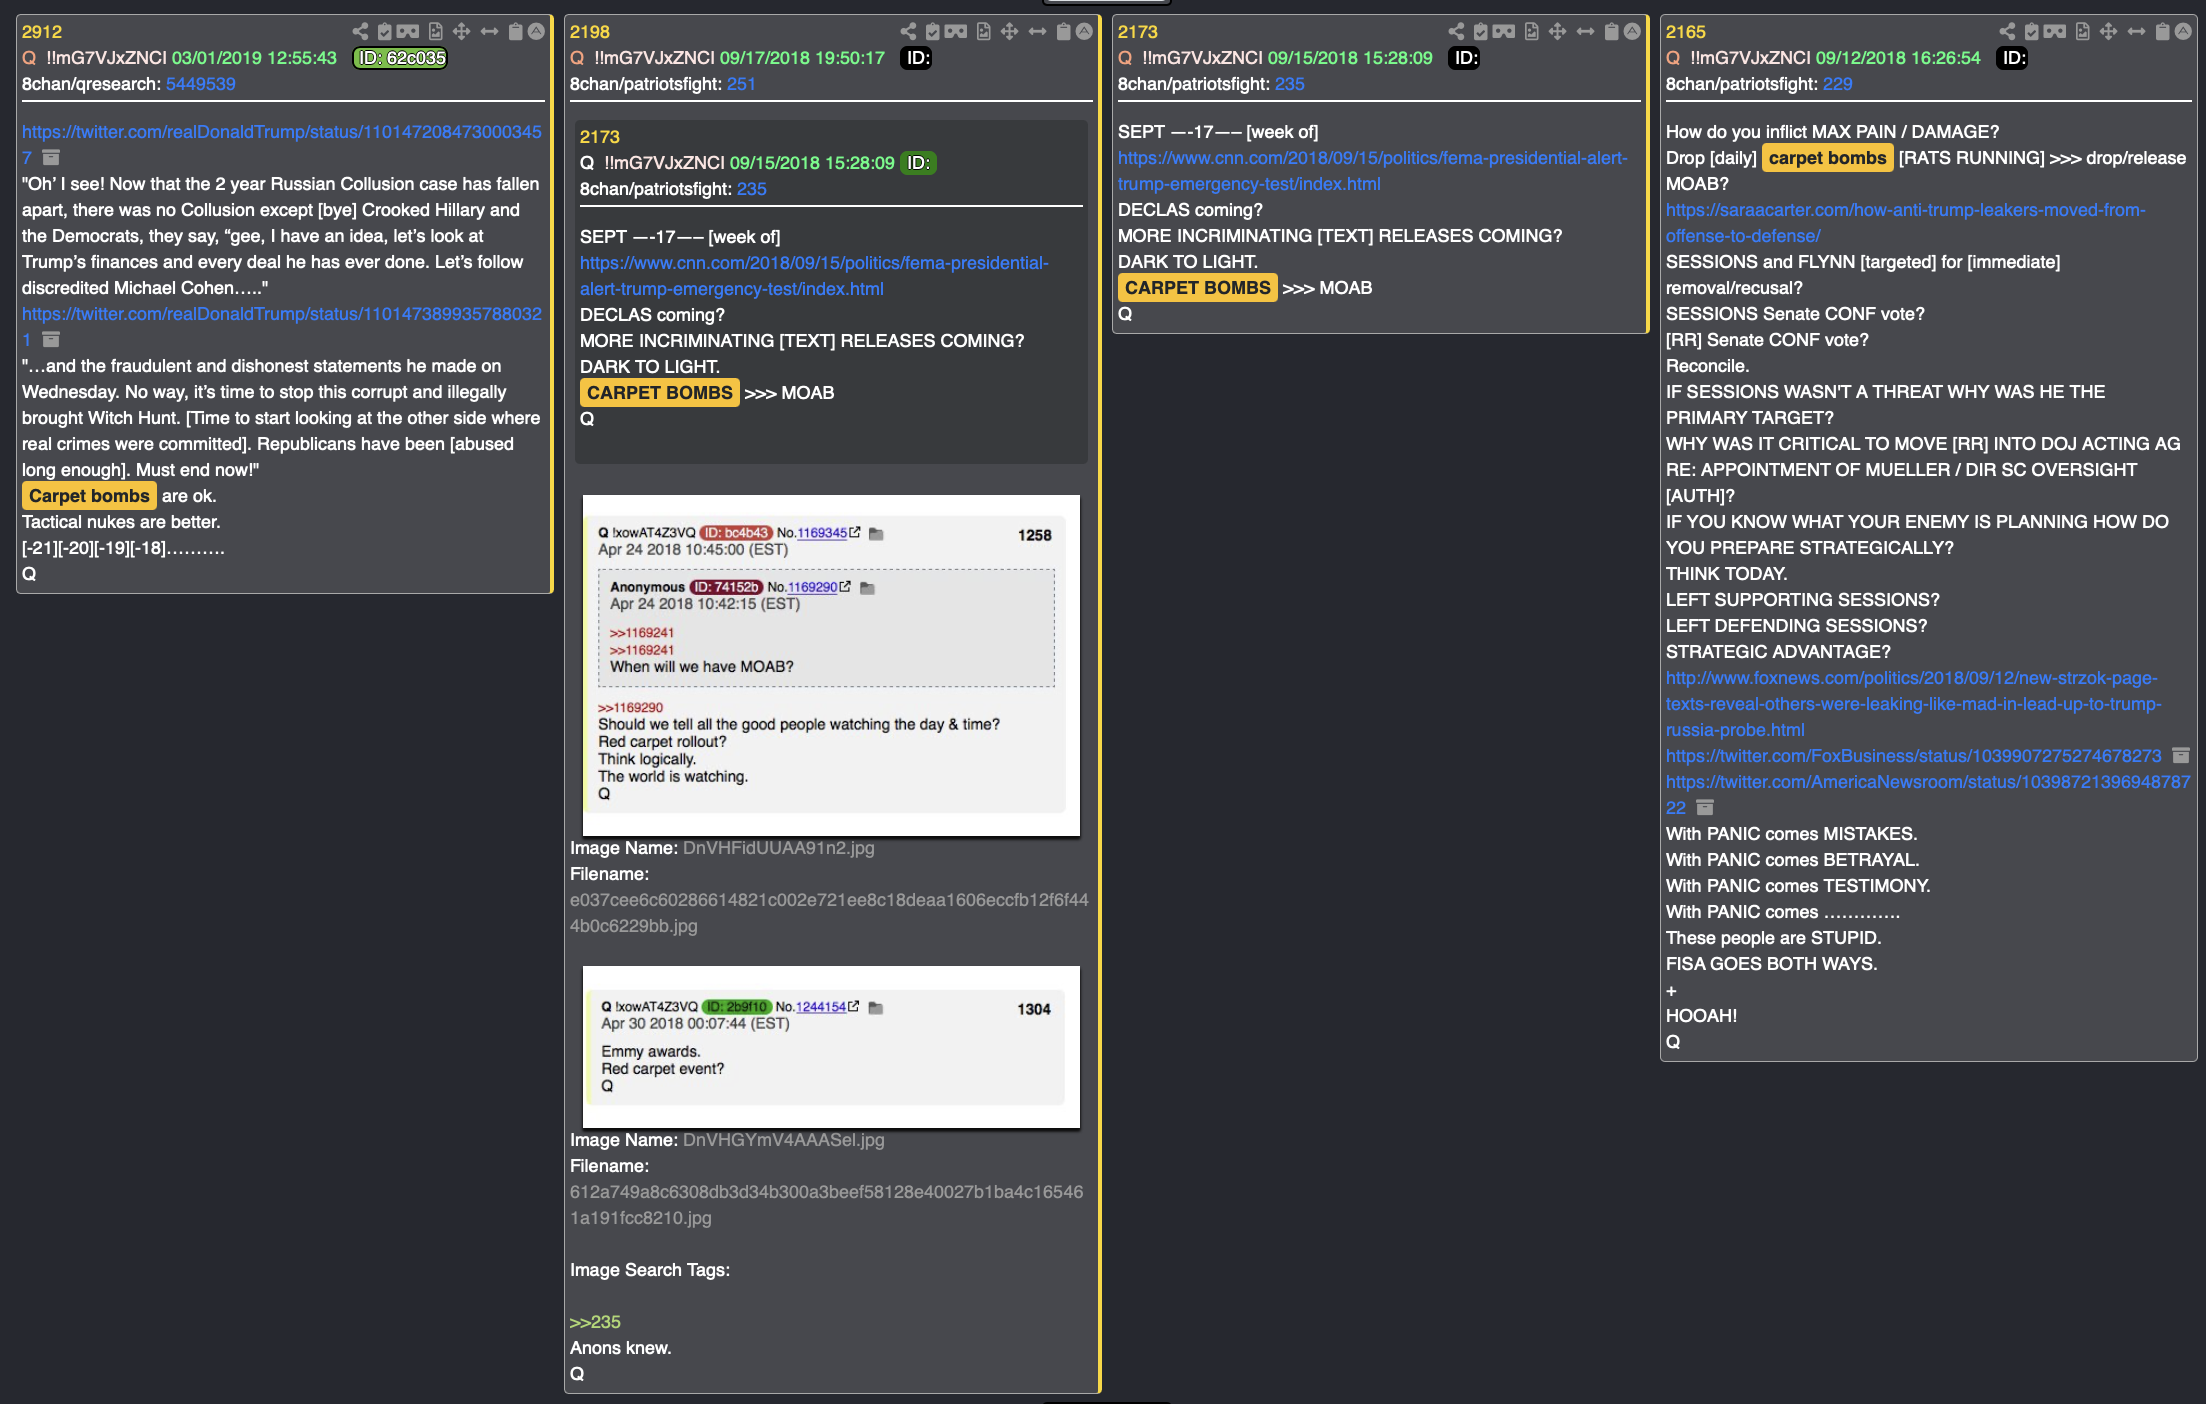Click highlighted 'Carpet bombs' in post 2912
Screen dimensions: 2206x1404
click(x=89, y=496)
